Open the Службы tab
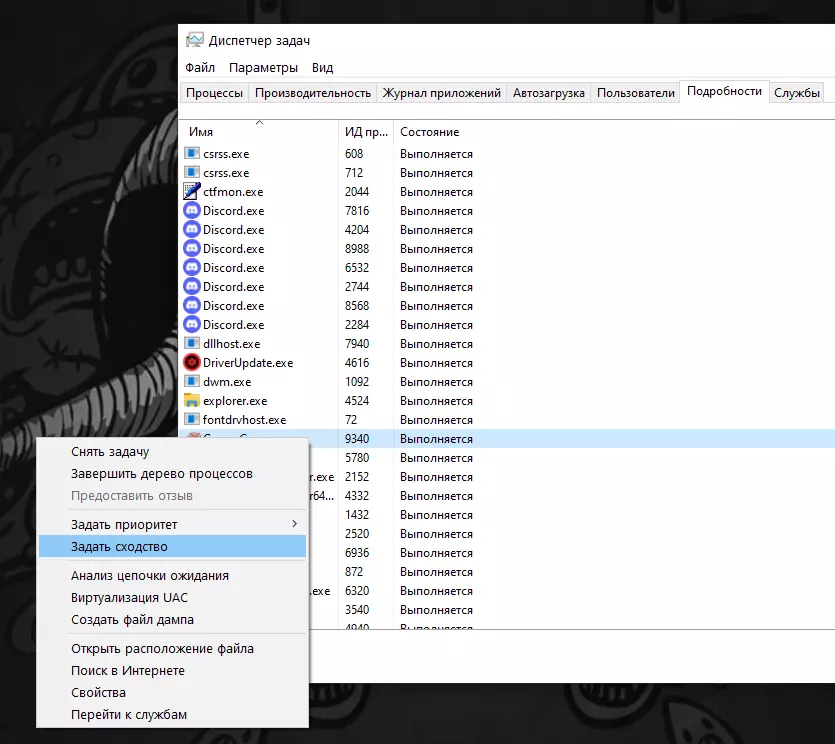 tap(797, 93)
